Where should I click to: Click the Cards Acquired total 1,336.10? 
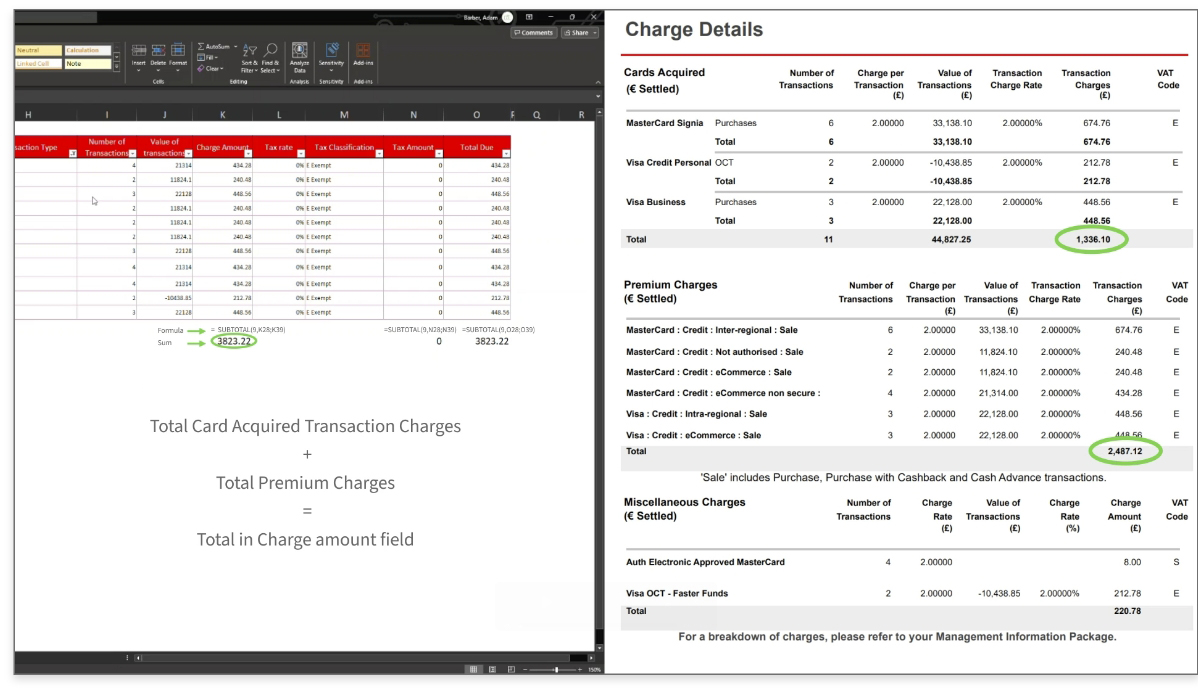point(1093,239)
